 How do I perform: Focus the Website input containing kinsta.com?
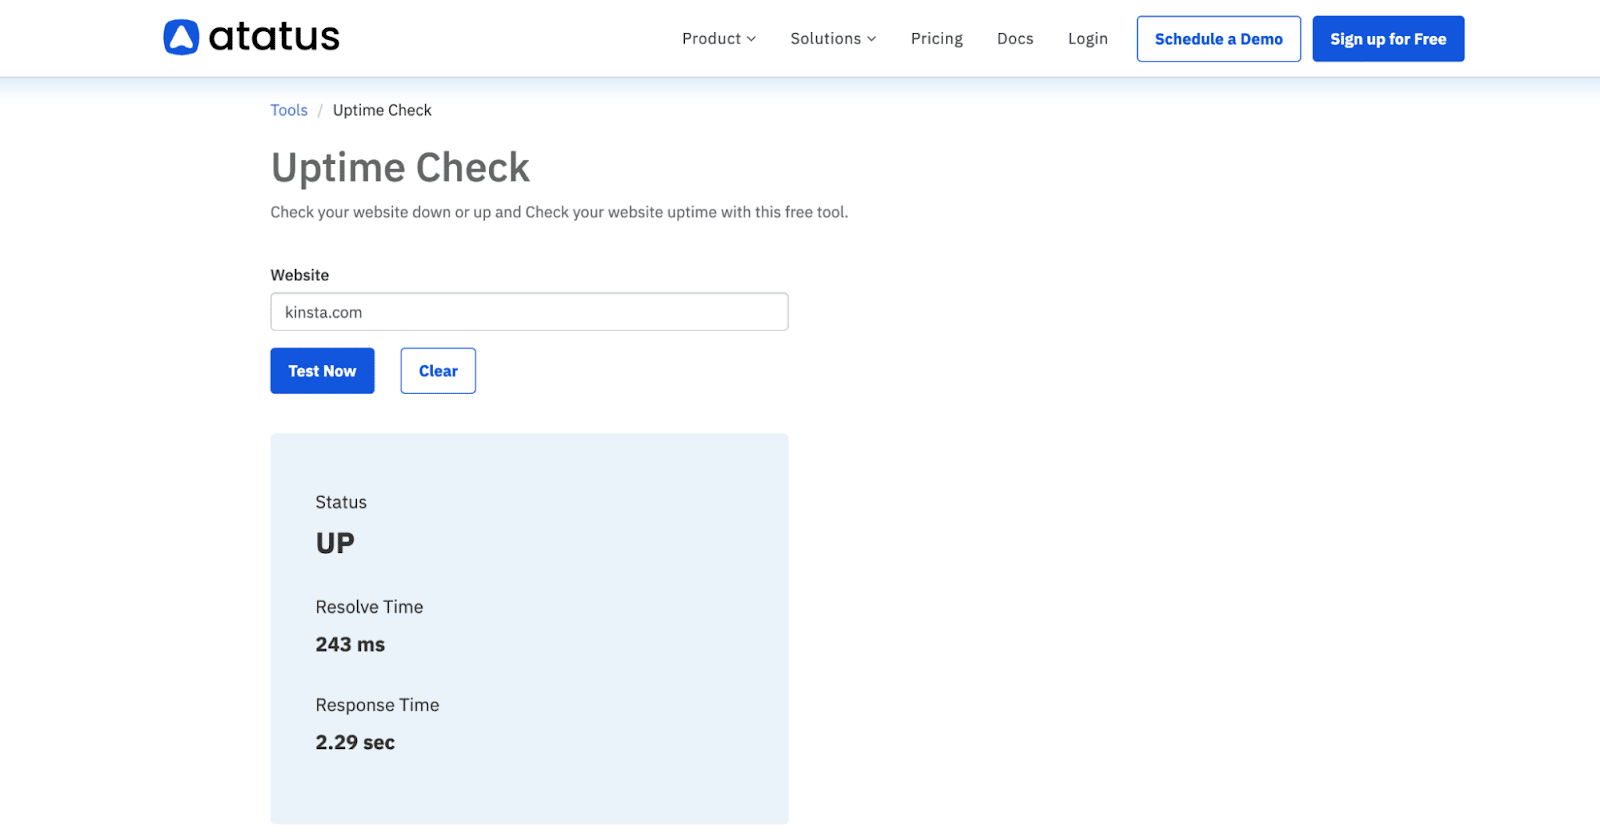point(529,312)
